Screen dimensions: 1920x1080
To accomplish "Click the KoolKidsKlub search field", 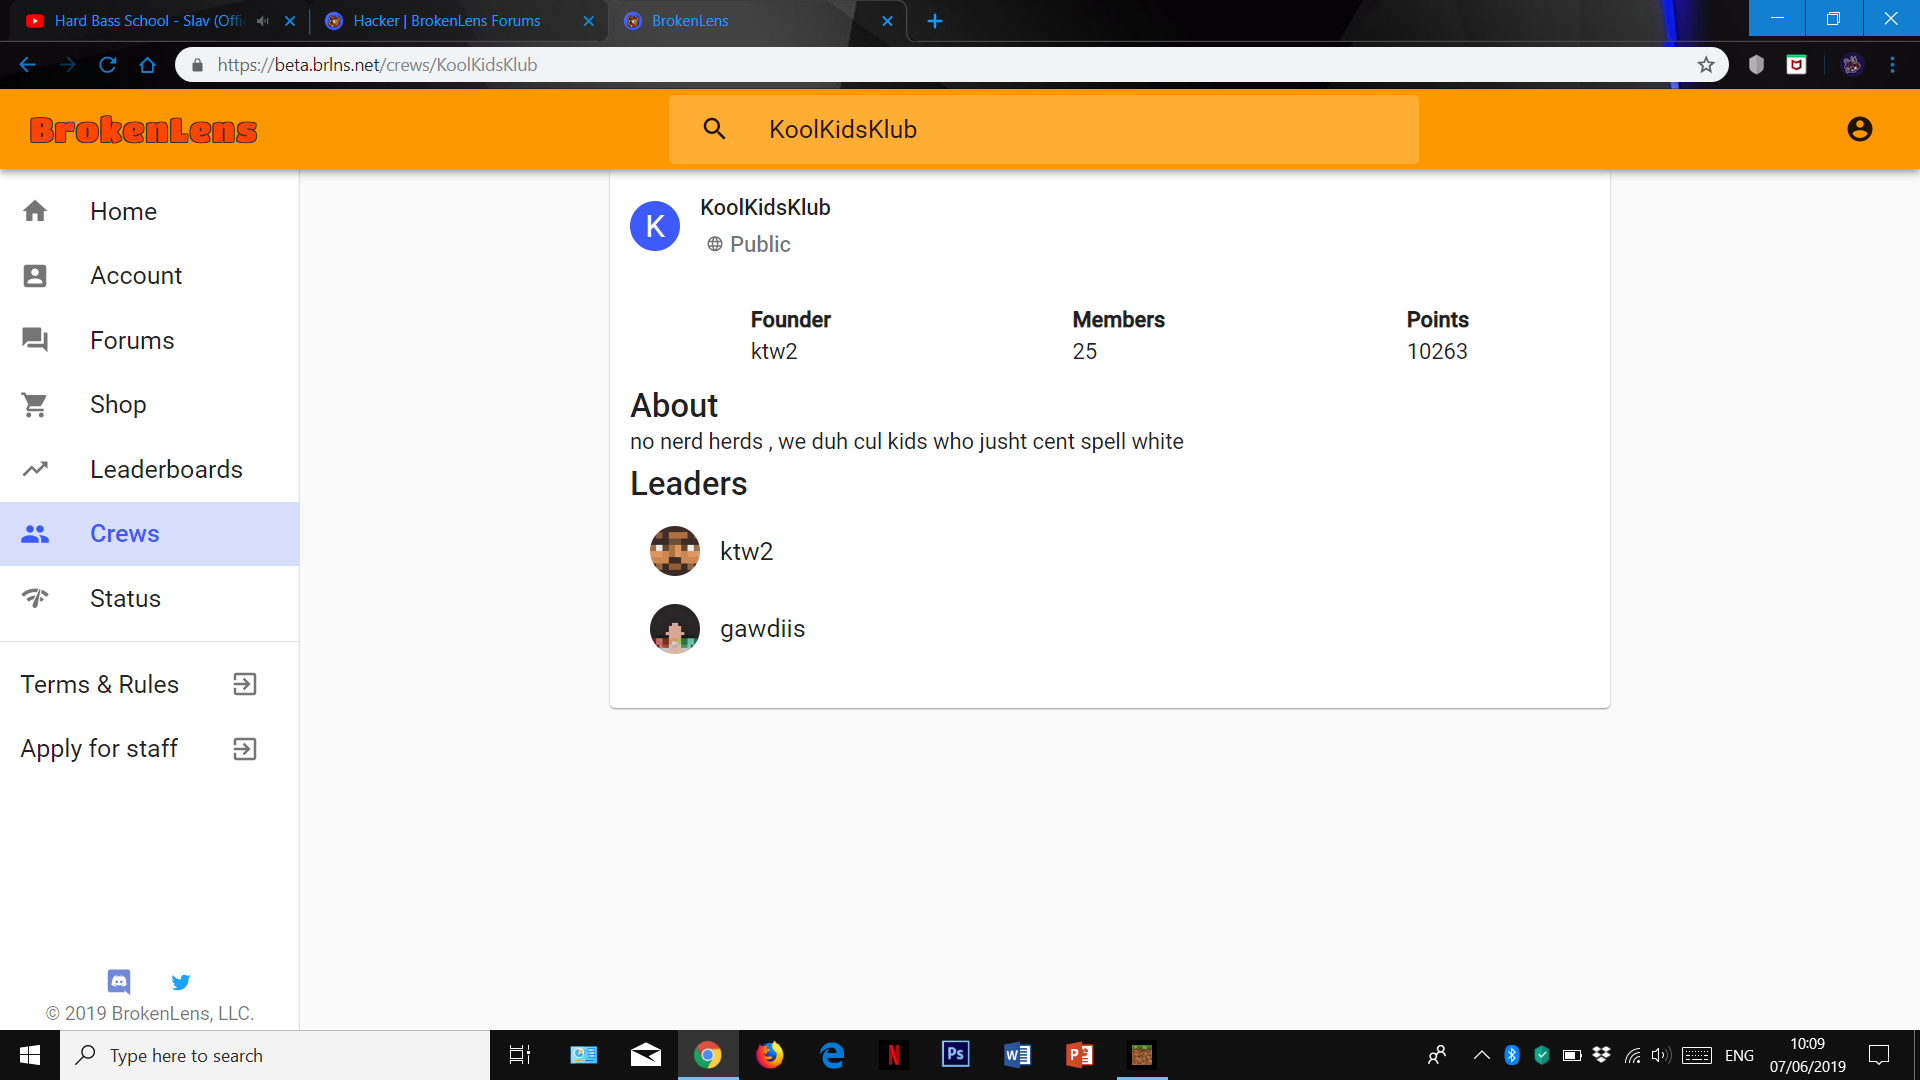I will pos(1044,129).
